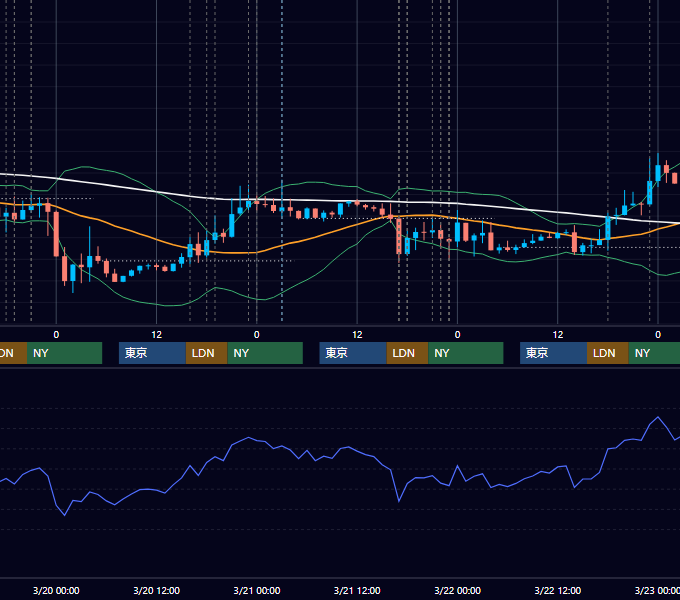Click the 3/22 00:00 date label

458,590
